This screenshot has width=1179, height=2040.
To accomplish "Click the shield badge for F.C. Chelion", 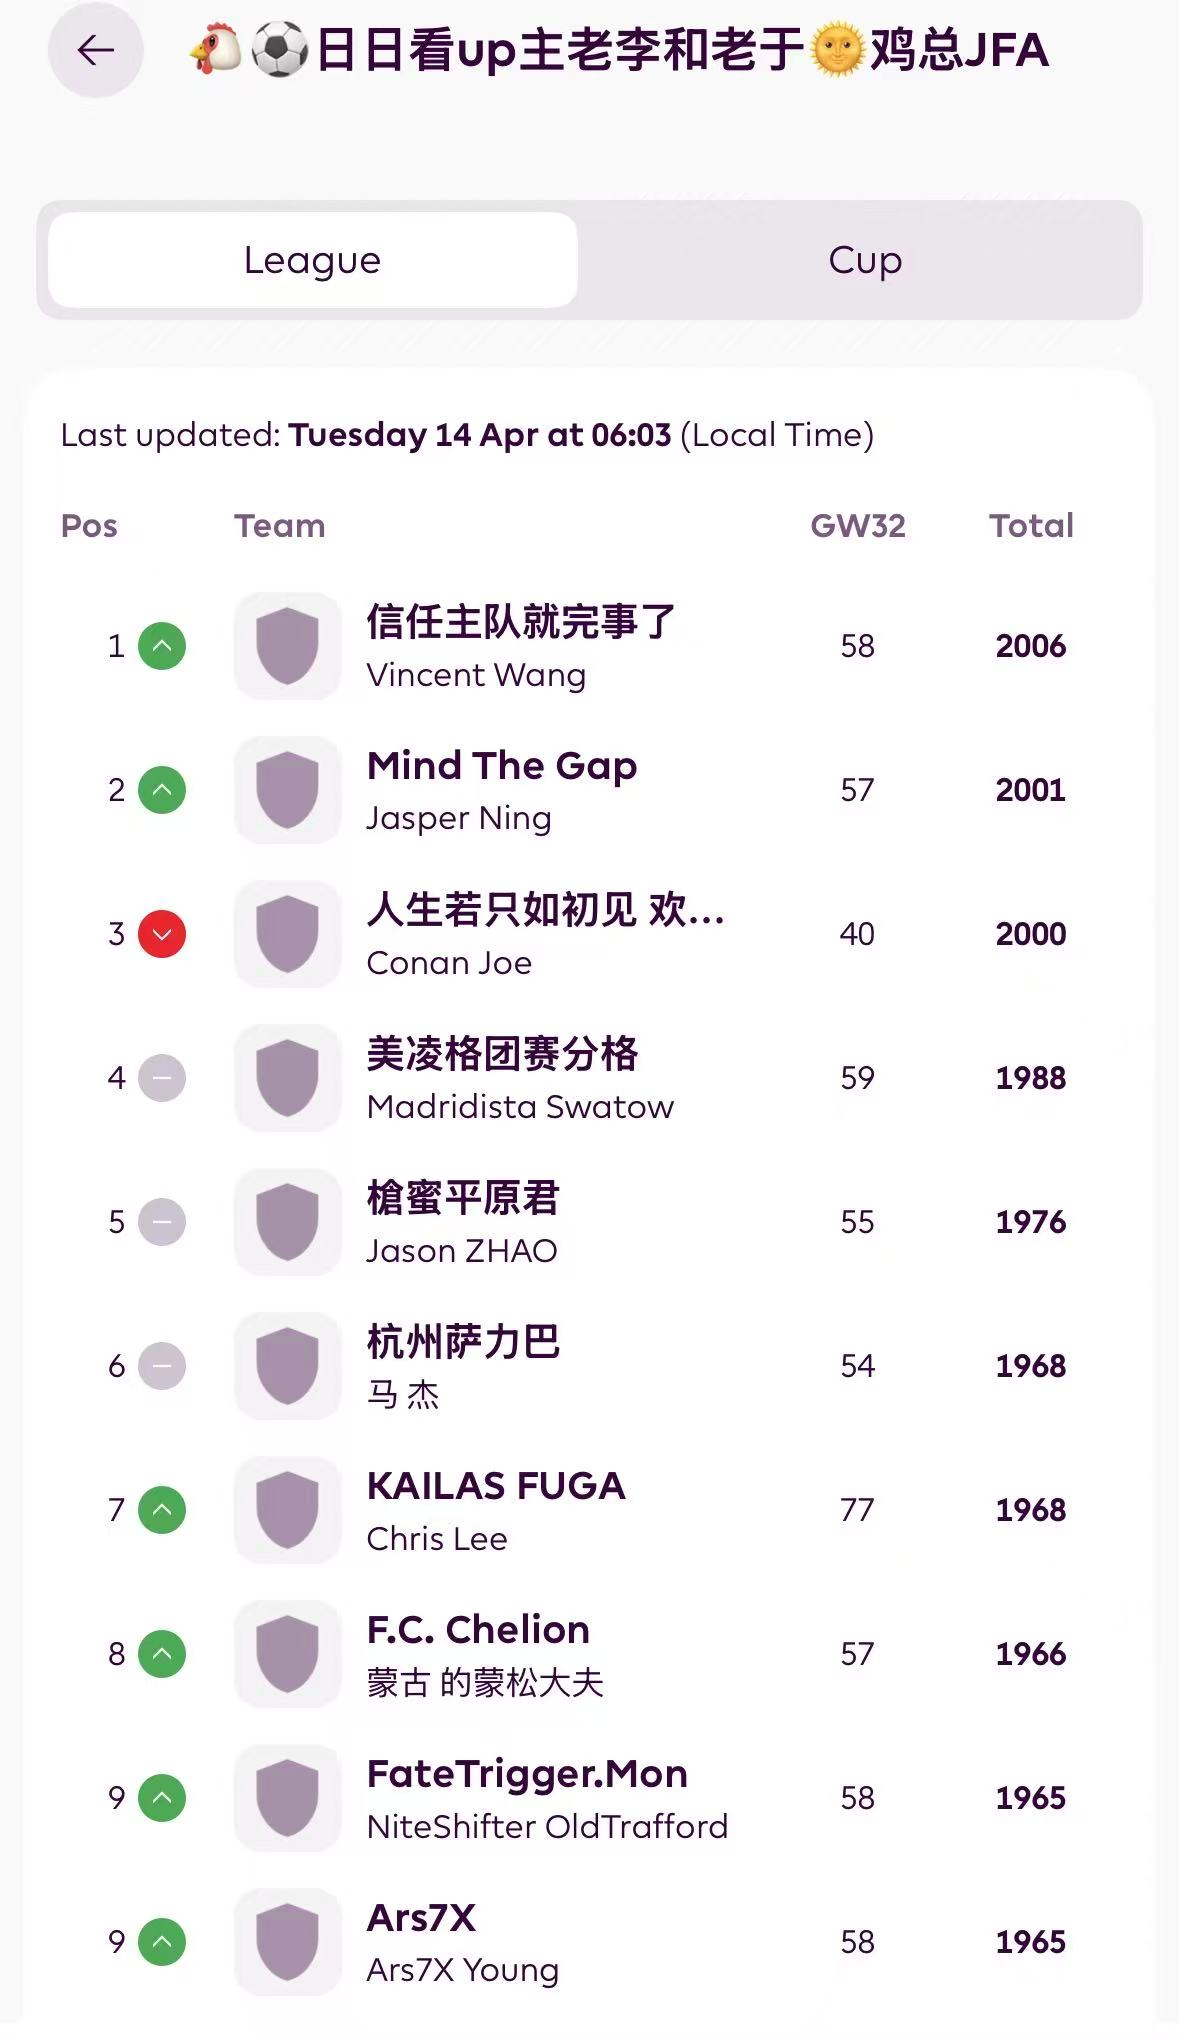I will click(288, 1654).
